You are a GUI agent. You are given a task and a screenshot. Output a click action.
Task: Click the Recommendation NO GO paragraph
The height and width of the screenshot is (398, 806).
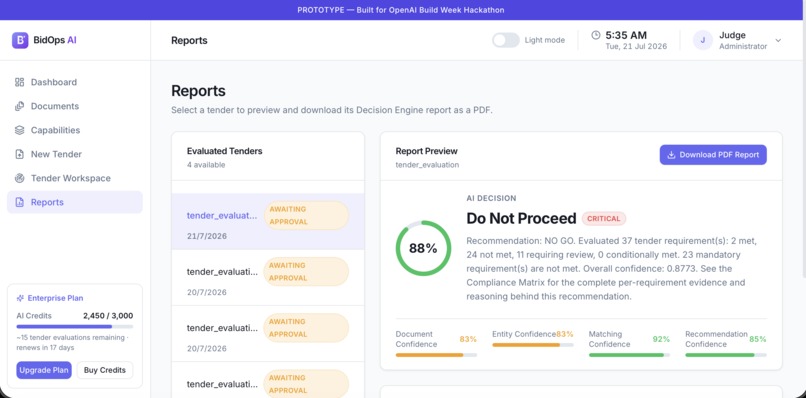point(613,268)
